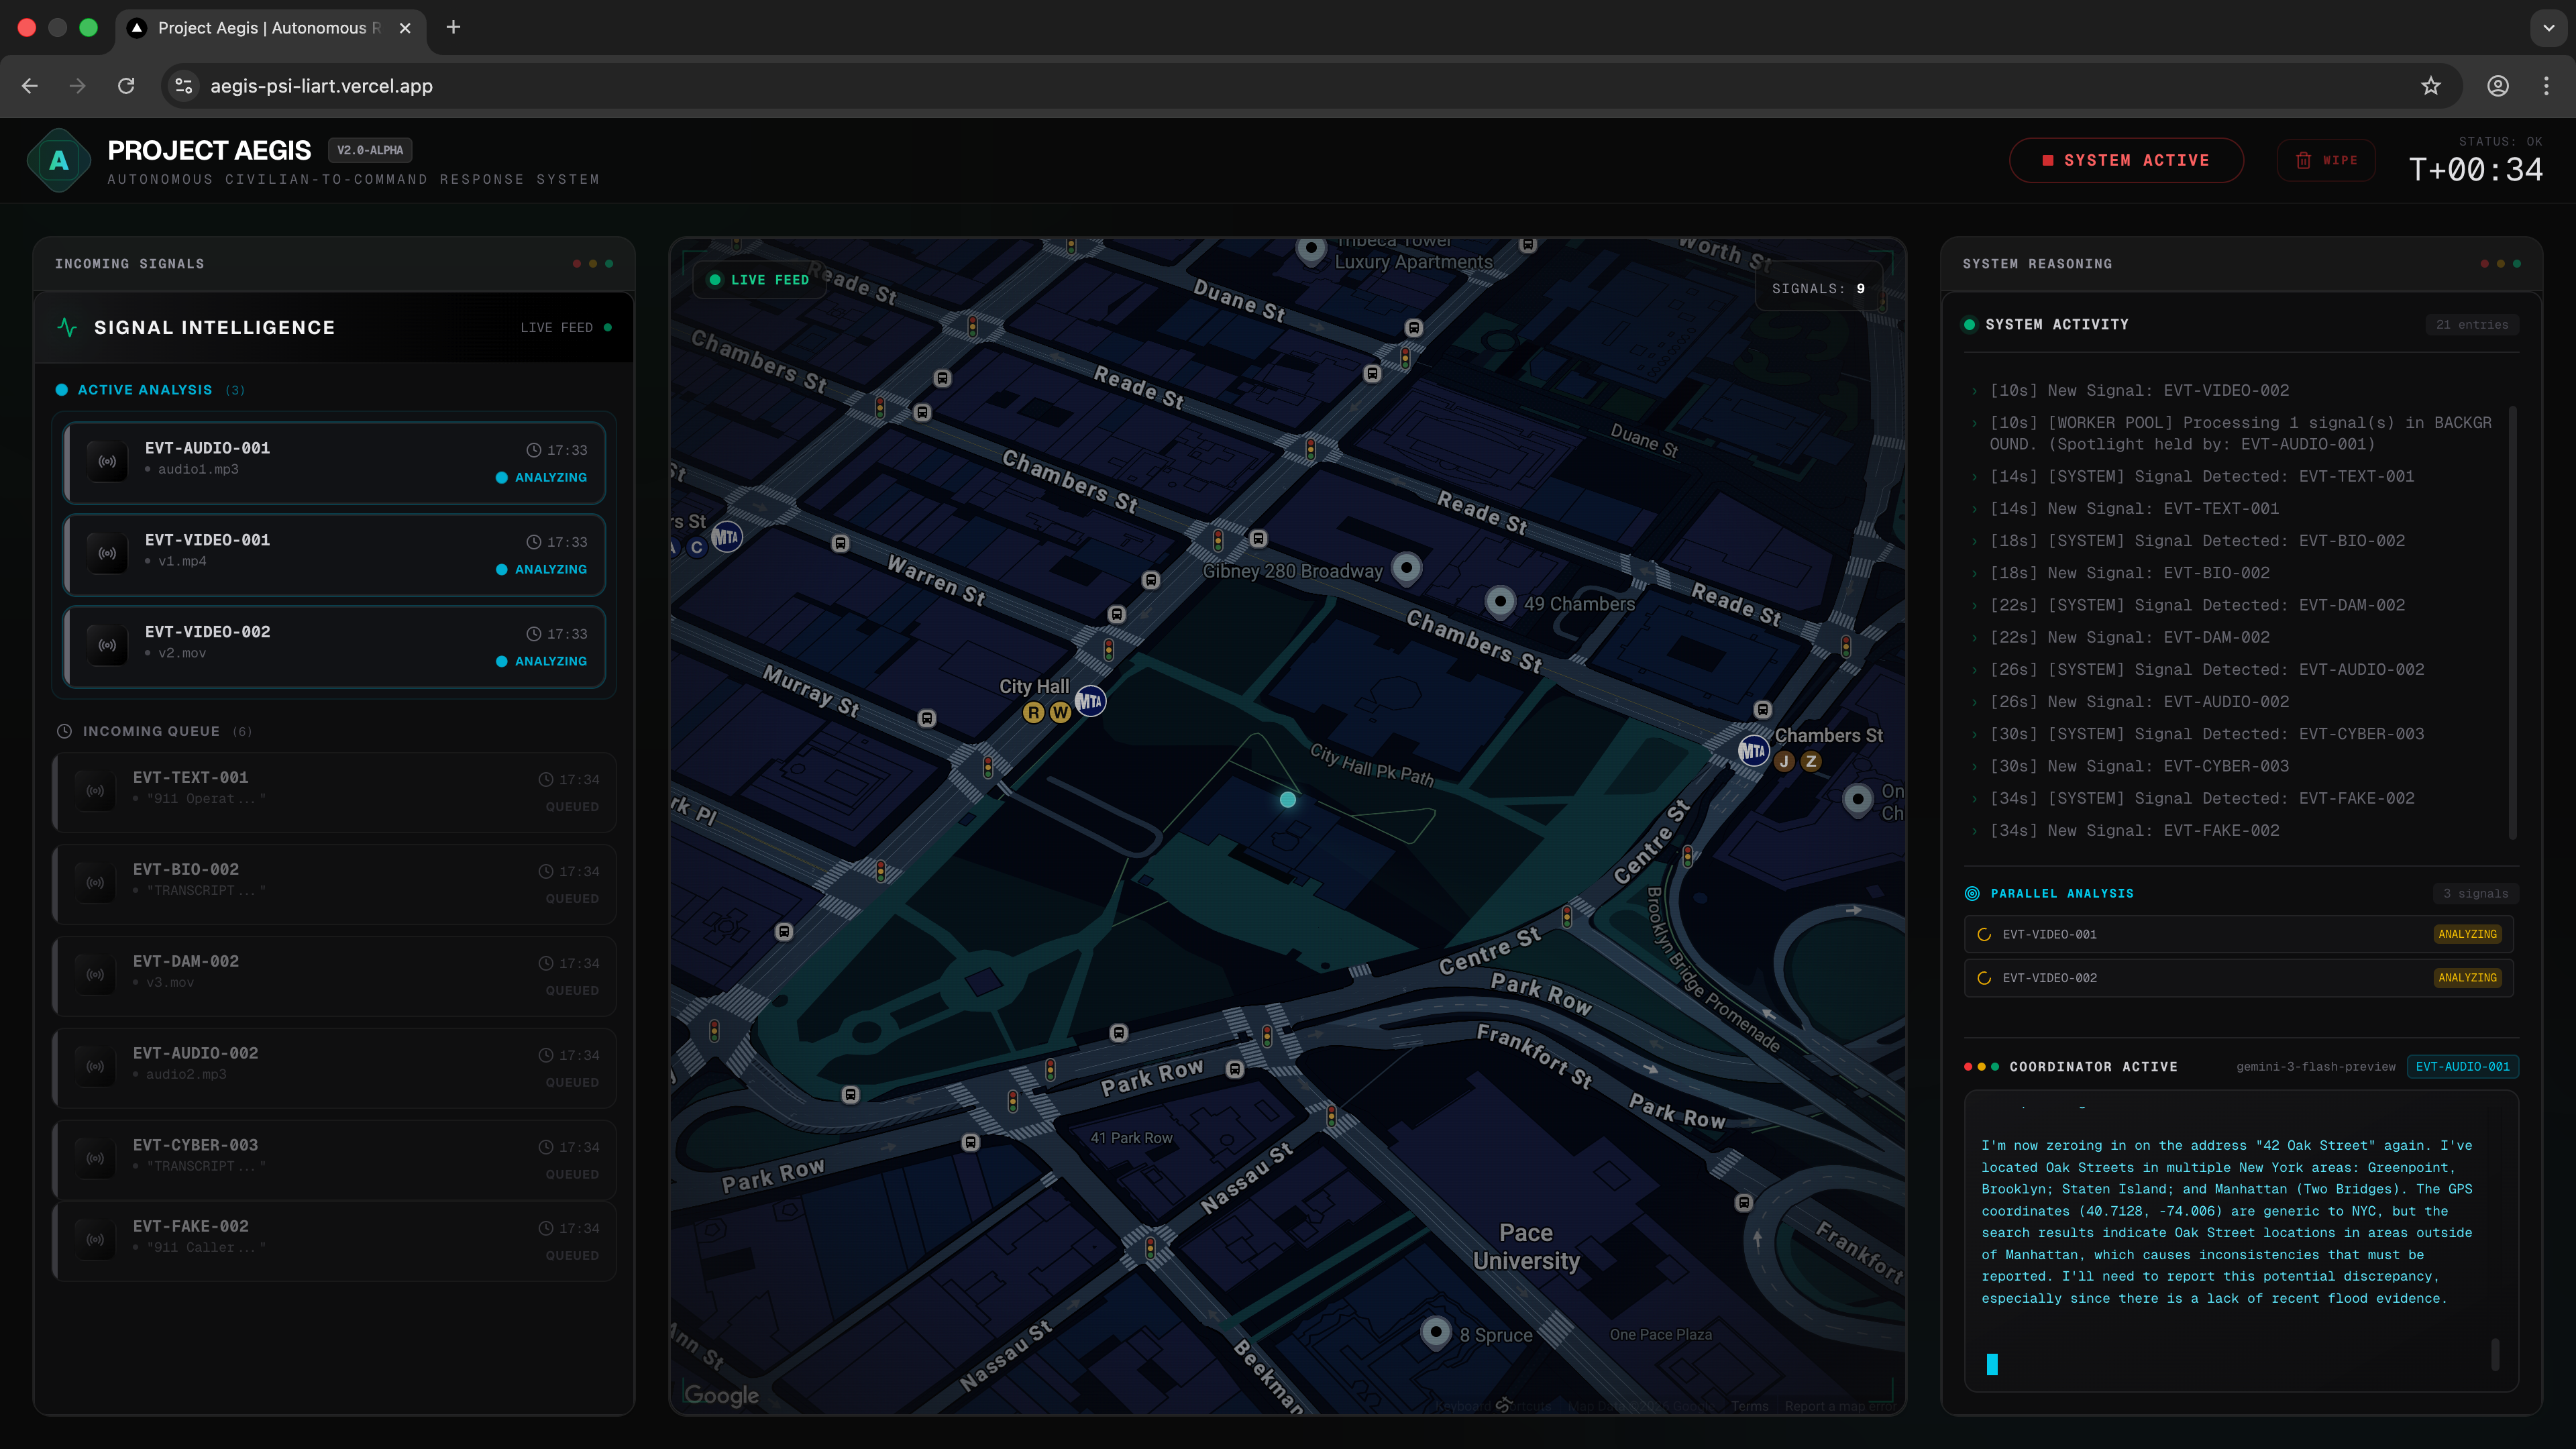2576x1449 pixels.
Task: Click the 8 Spruce location pin
Action: point(1436,1331)
